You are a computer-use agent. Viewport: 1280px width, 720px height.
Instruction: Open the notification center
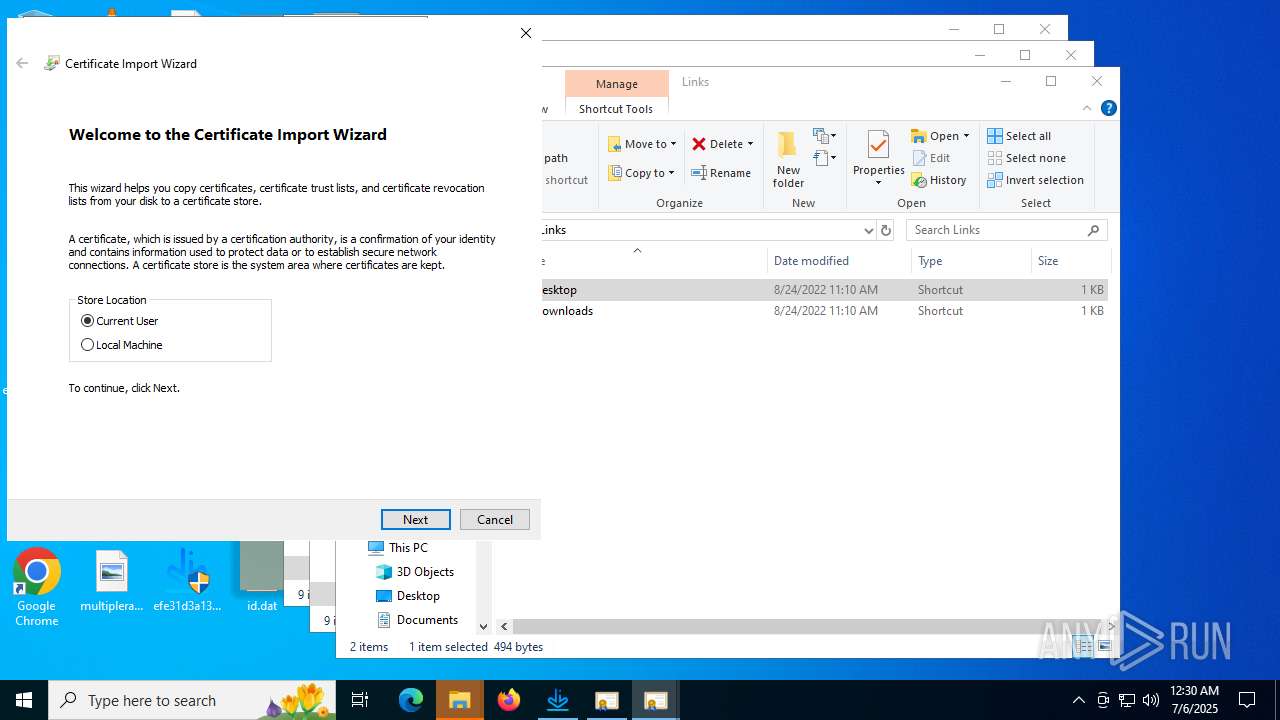coord(1247,700)
